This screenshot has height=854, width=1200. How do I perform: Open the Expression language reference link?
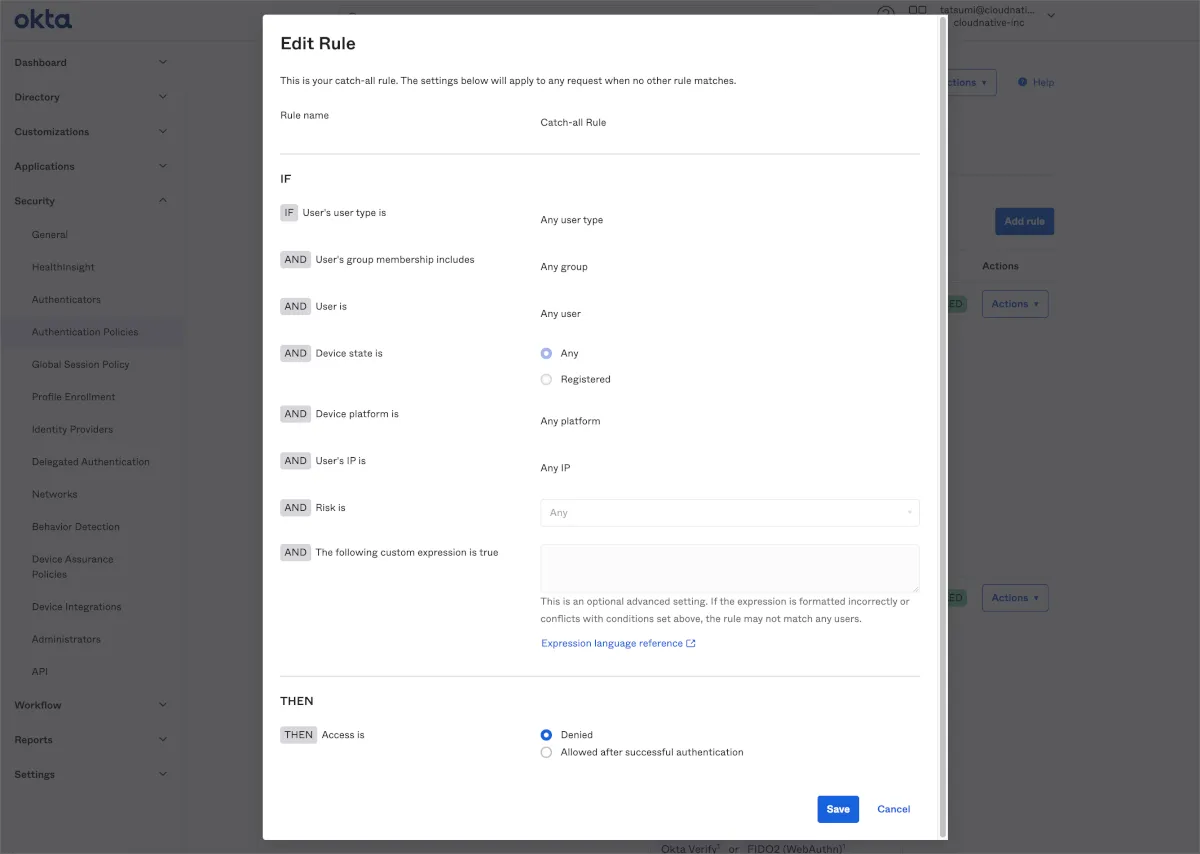pyautogui.click(x=611, y=644)
